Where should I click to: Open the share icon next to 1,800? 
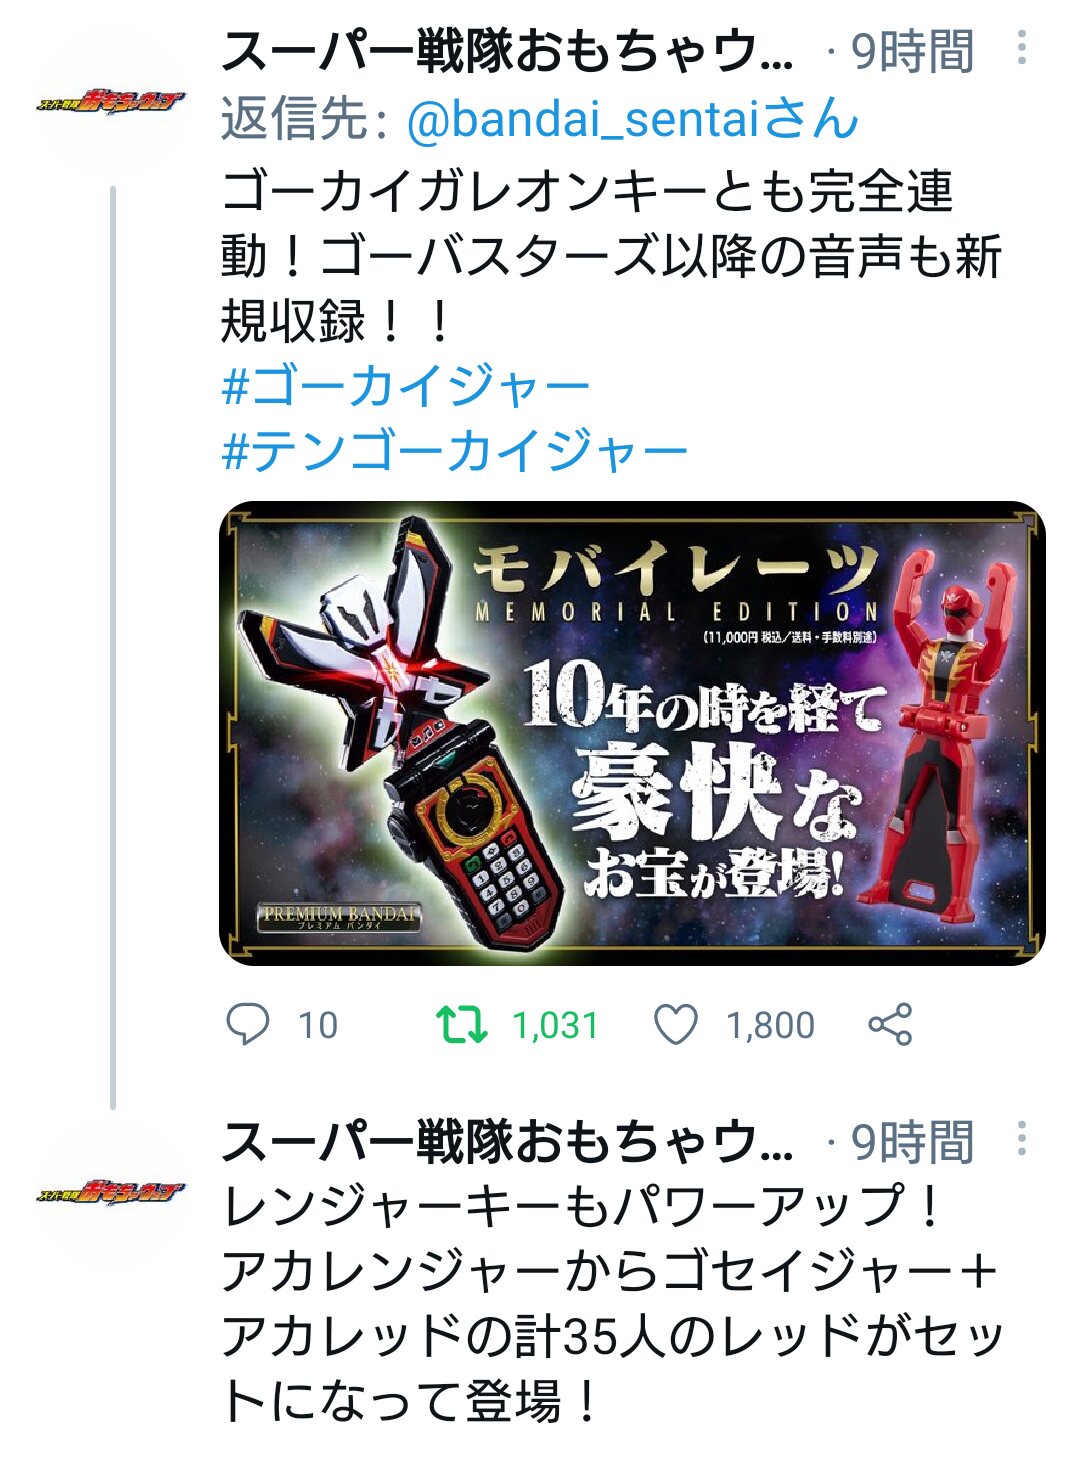[890, 1025]
